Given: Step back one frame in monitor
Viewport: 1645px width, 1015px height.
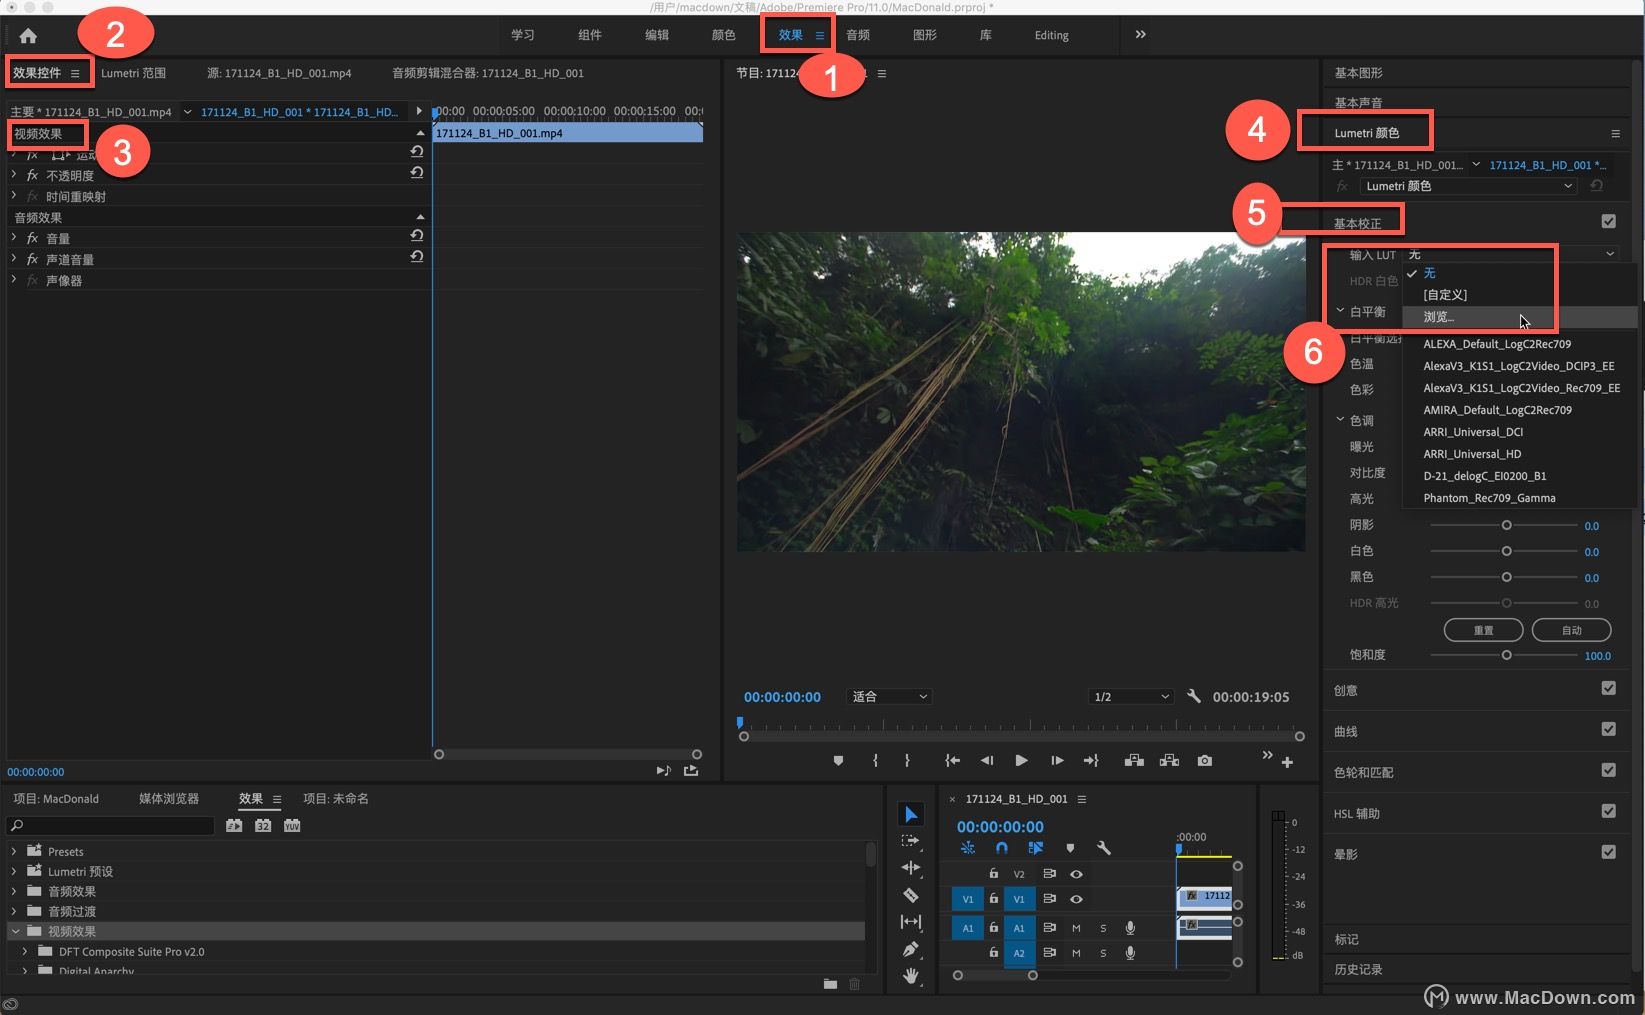Looking at the screenshot, I should 987,761.
